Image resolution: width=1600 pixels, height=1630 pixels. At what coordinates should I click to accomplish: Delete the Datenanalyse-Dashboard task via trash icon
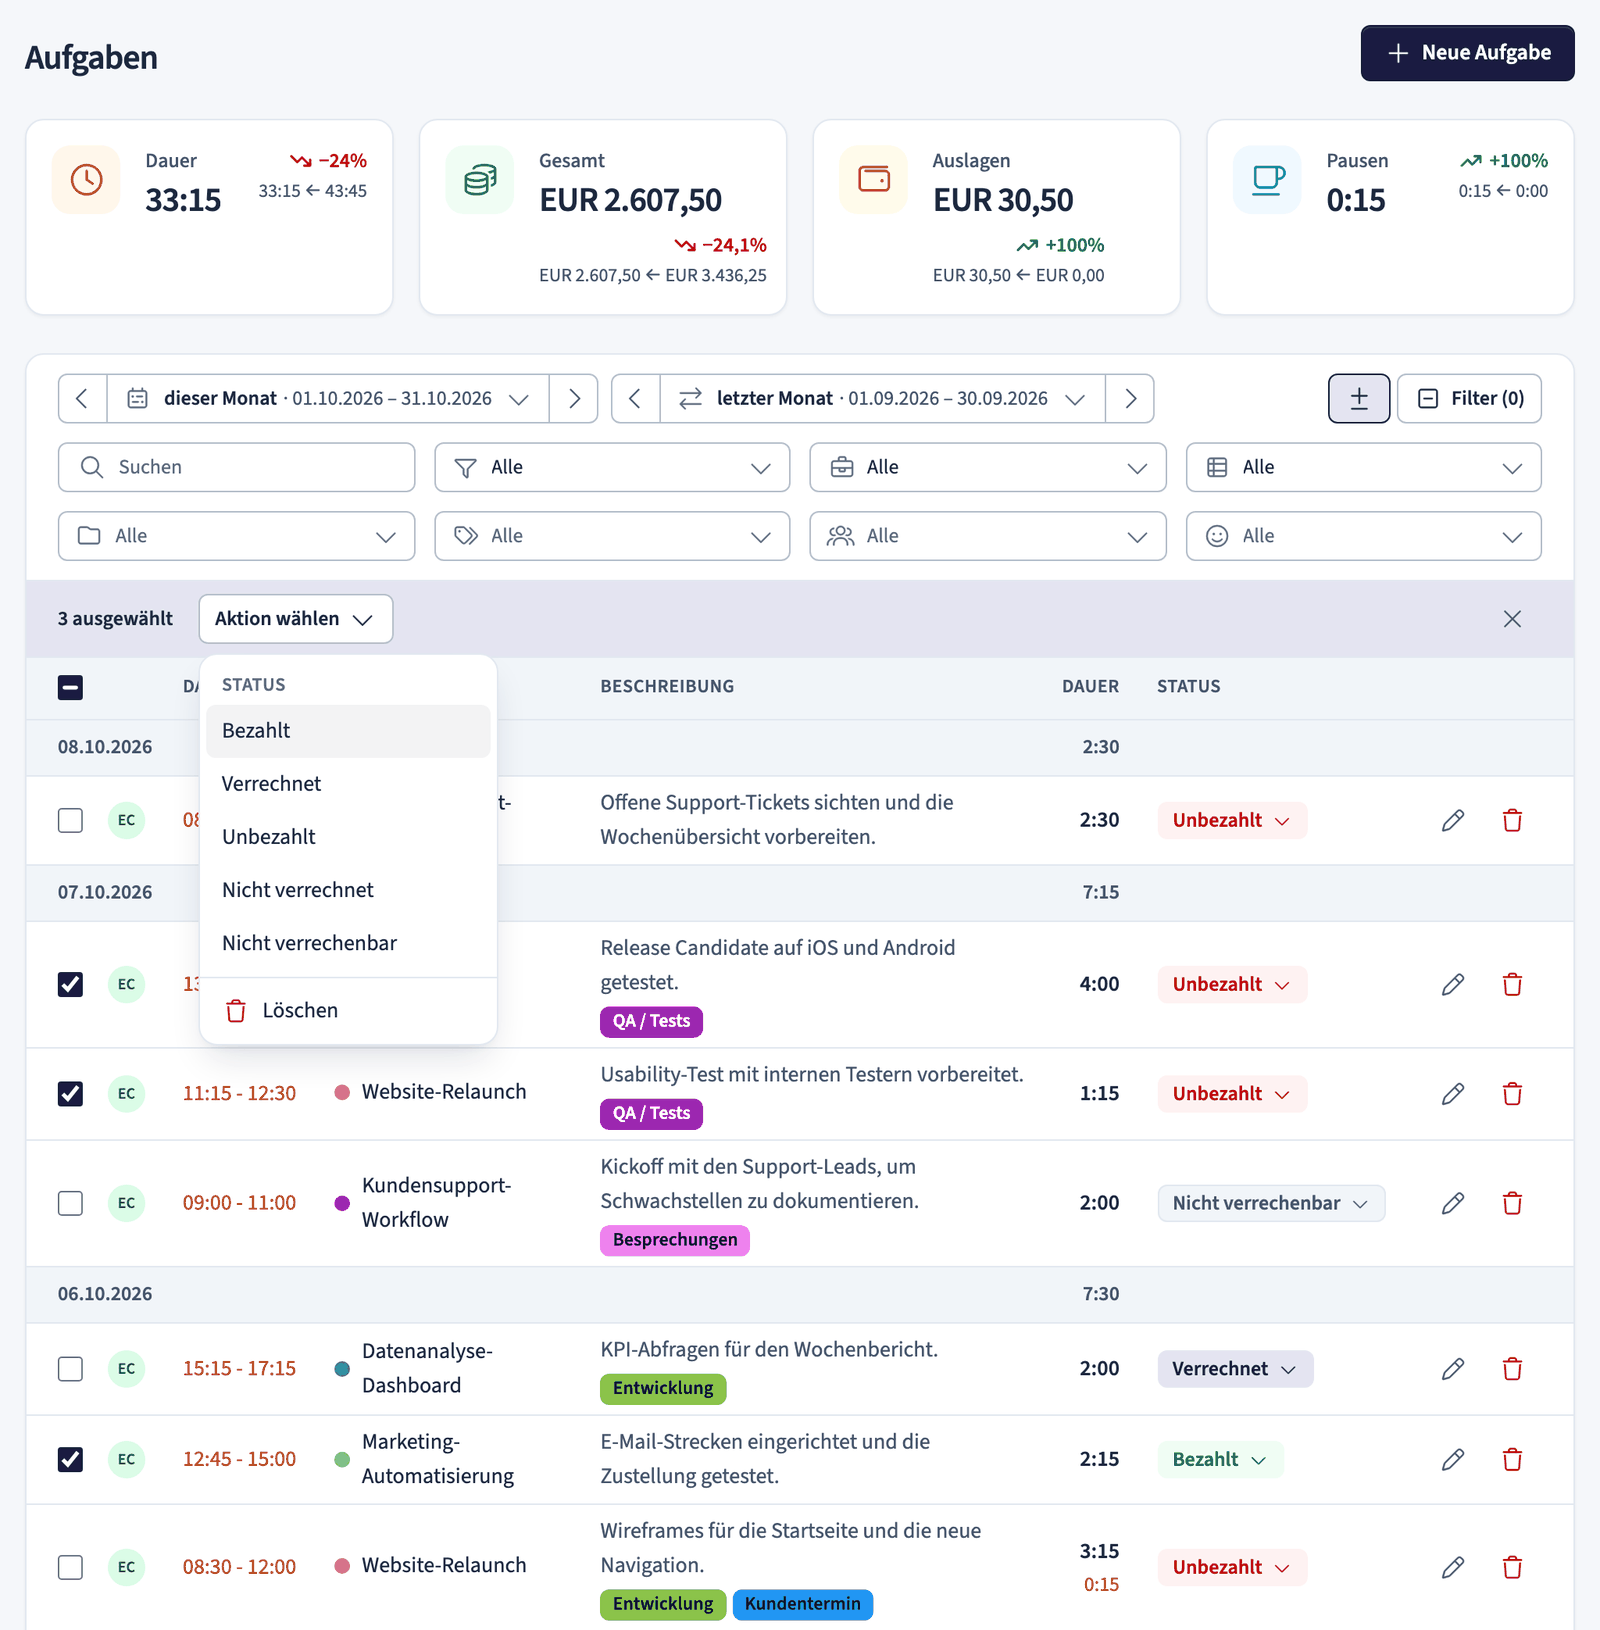[x=1512, y=1369]
